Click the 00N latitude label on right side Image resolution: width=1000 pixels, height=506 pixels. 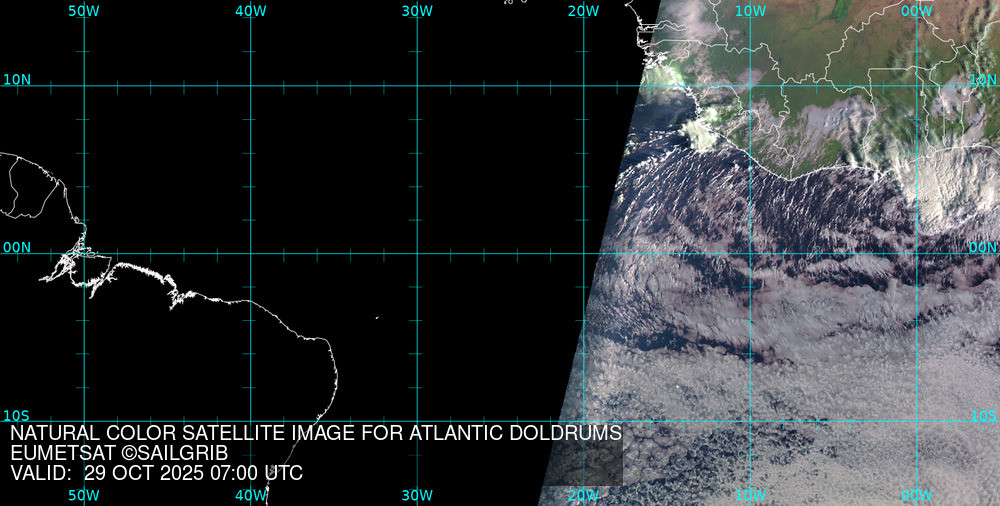click(983, 247)
